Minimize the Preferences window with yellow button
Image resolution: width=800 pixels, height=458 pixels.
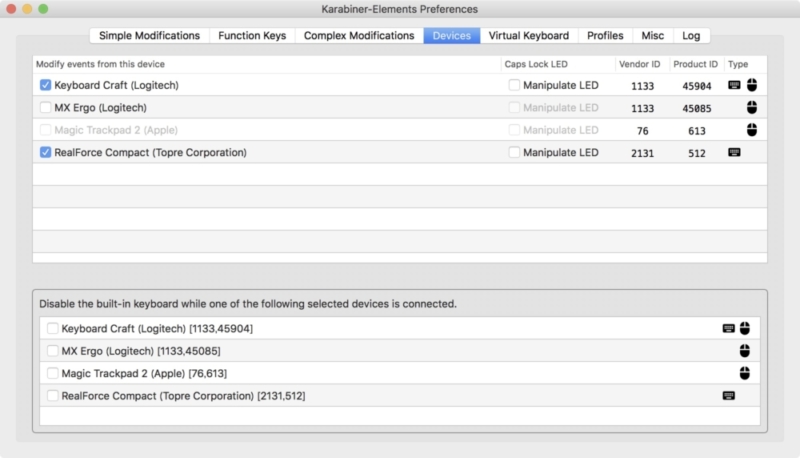pyautogui.click(x=27, y=9)
